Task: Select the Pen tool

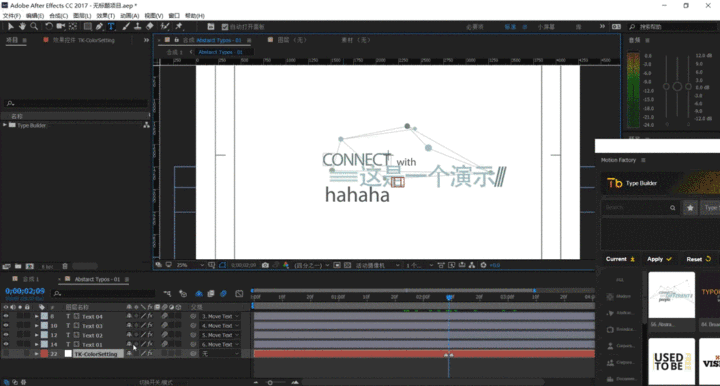Action: tap(99, 27)
